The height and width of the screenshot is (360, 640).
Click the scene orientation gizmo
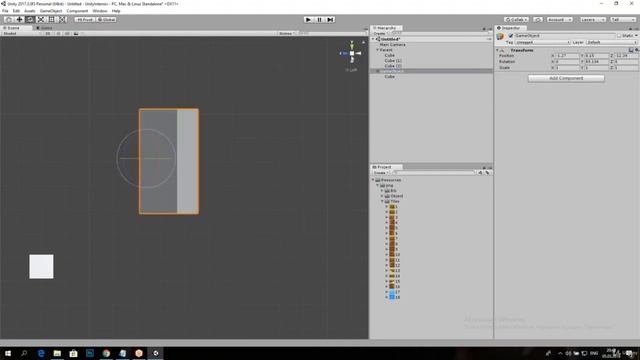[x=352, y=53]
